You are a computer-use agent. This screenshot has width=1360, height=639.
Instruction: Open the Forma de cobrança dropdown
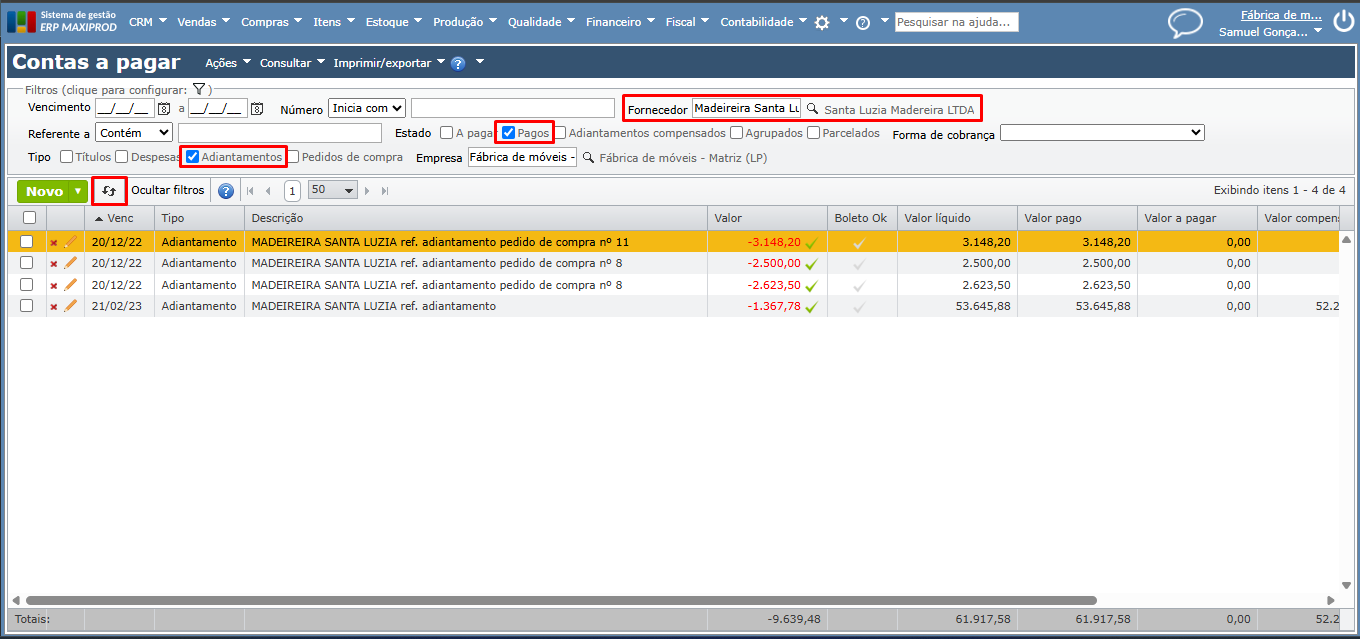(1102, 133)
